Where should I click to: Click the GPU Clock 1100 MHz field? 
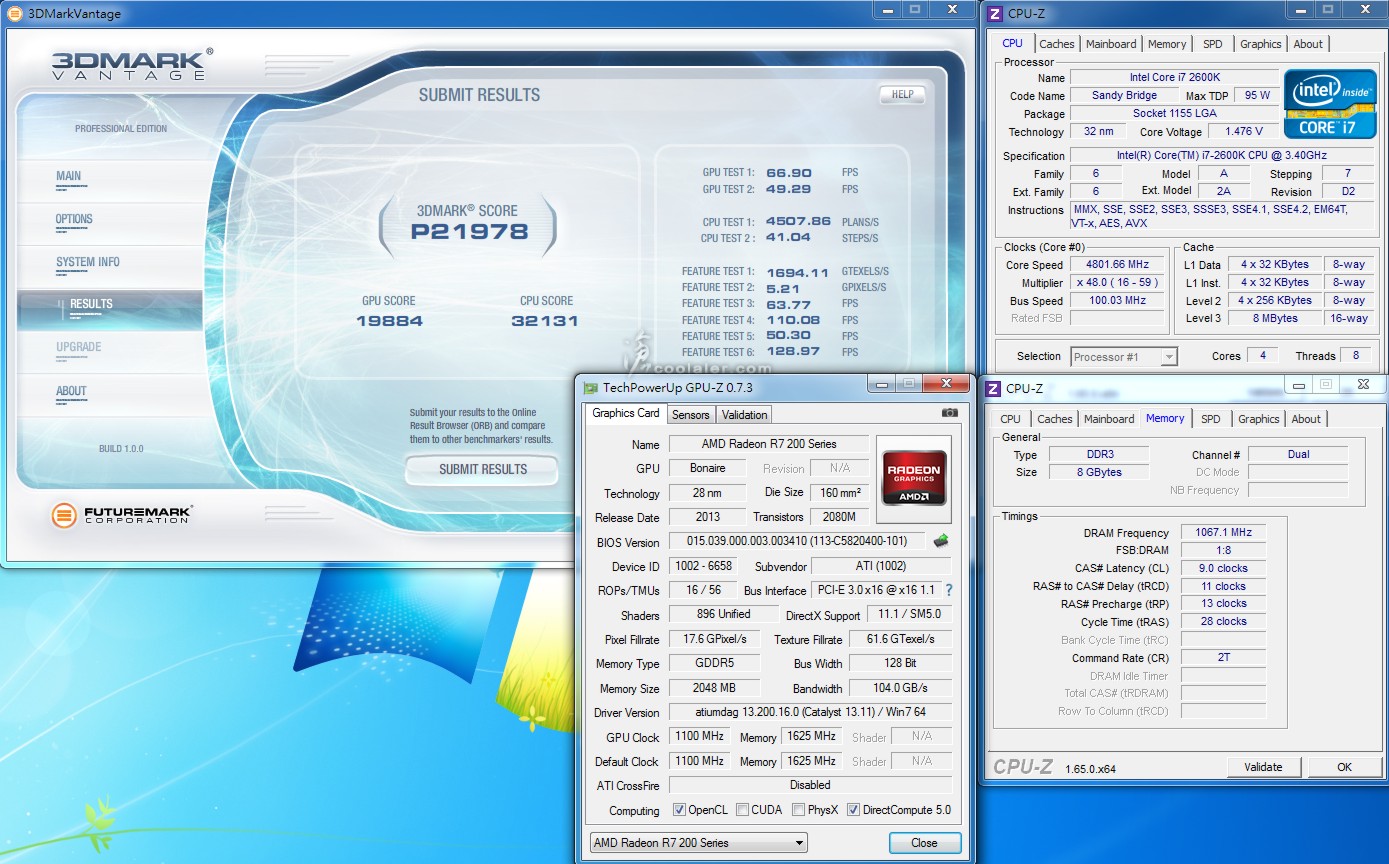coord(699,736)
